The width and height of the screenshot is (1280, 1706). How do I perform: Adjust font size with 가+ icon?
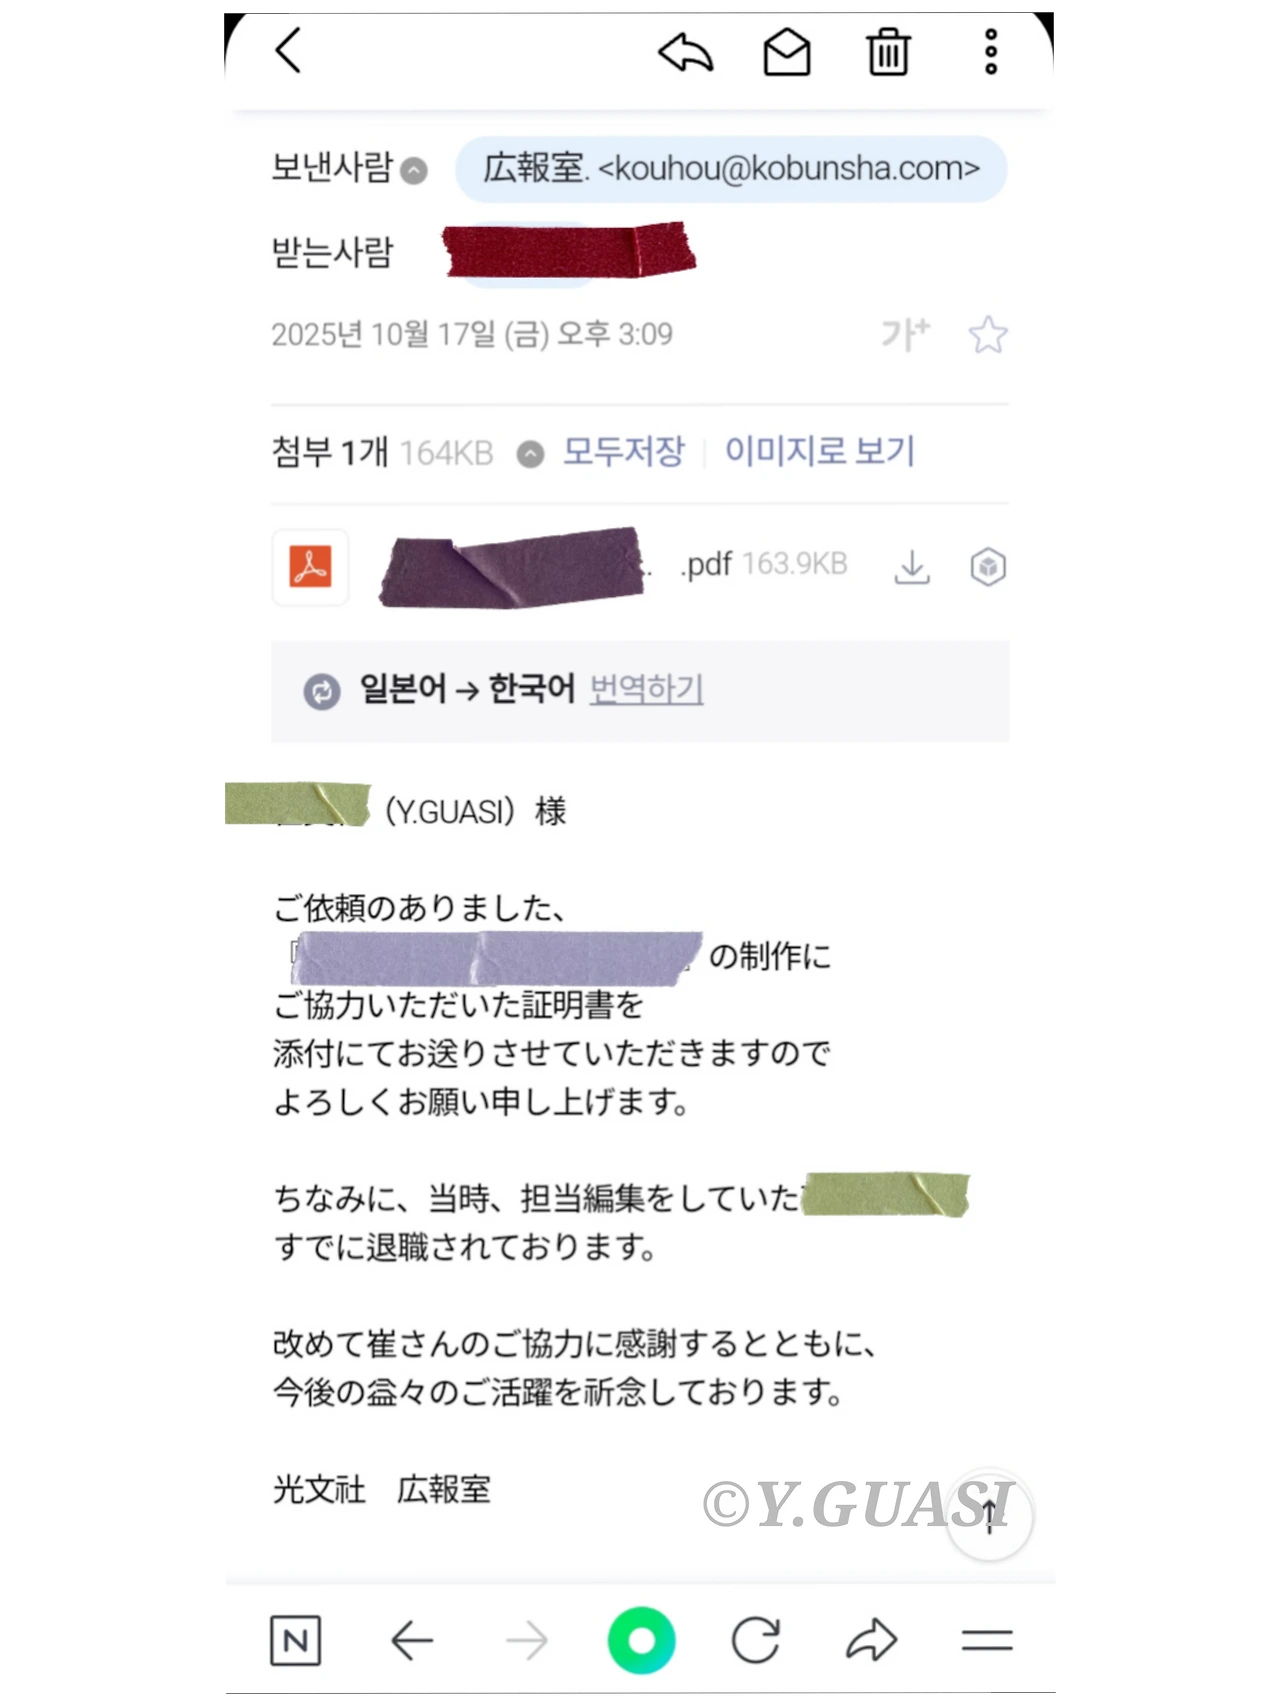tap(905, 334)
